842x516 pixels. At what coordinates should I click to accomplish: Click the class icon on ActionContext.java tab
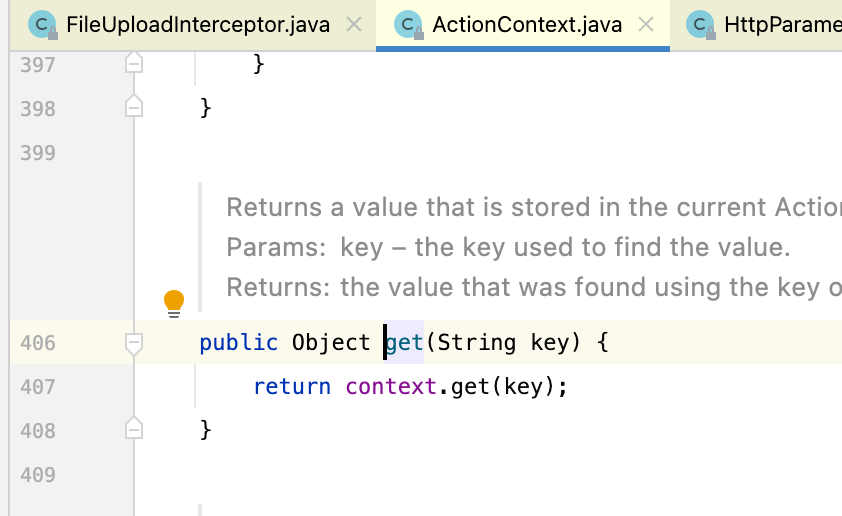[407, 24]
